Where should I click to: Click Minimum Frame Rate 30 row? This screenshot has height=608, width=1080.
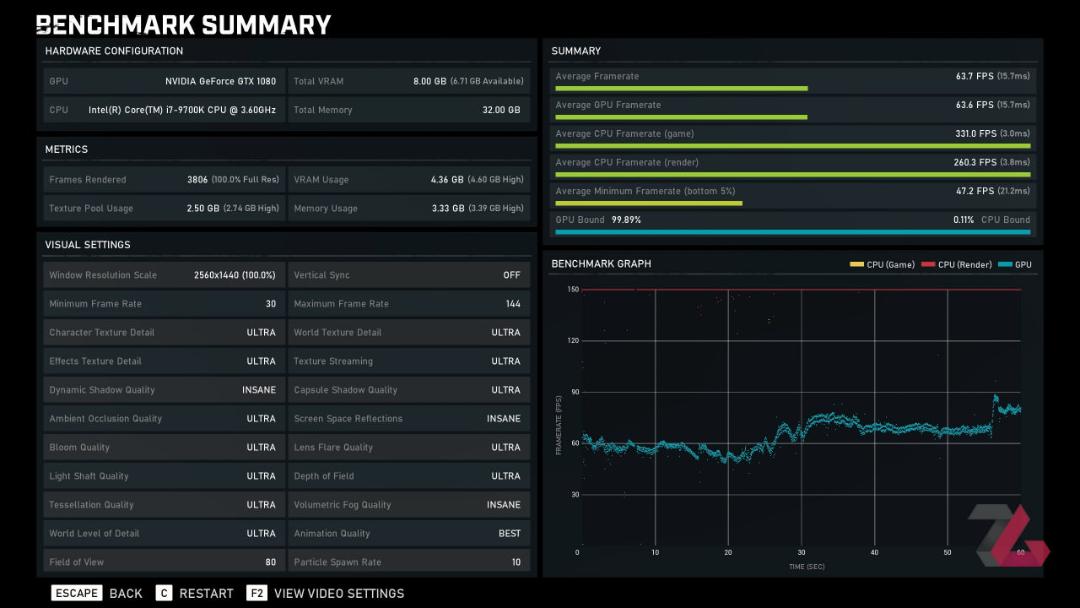(x=164, y=304)
